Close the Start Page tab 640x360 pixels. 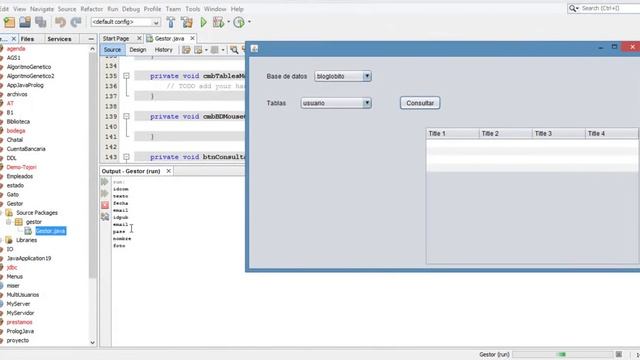coord(139,38)
